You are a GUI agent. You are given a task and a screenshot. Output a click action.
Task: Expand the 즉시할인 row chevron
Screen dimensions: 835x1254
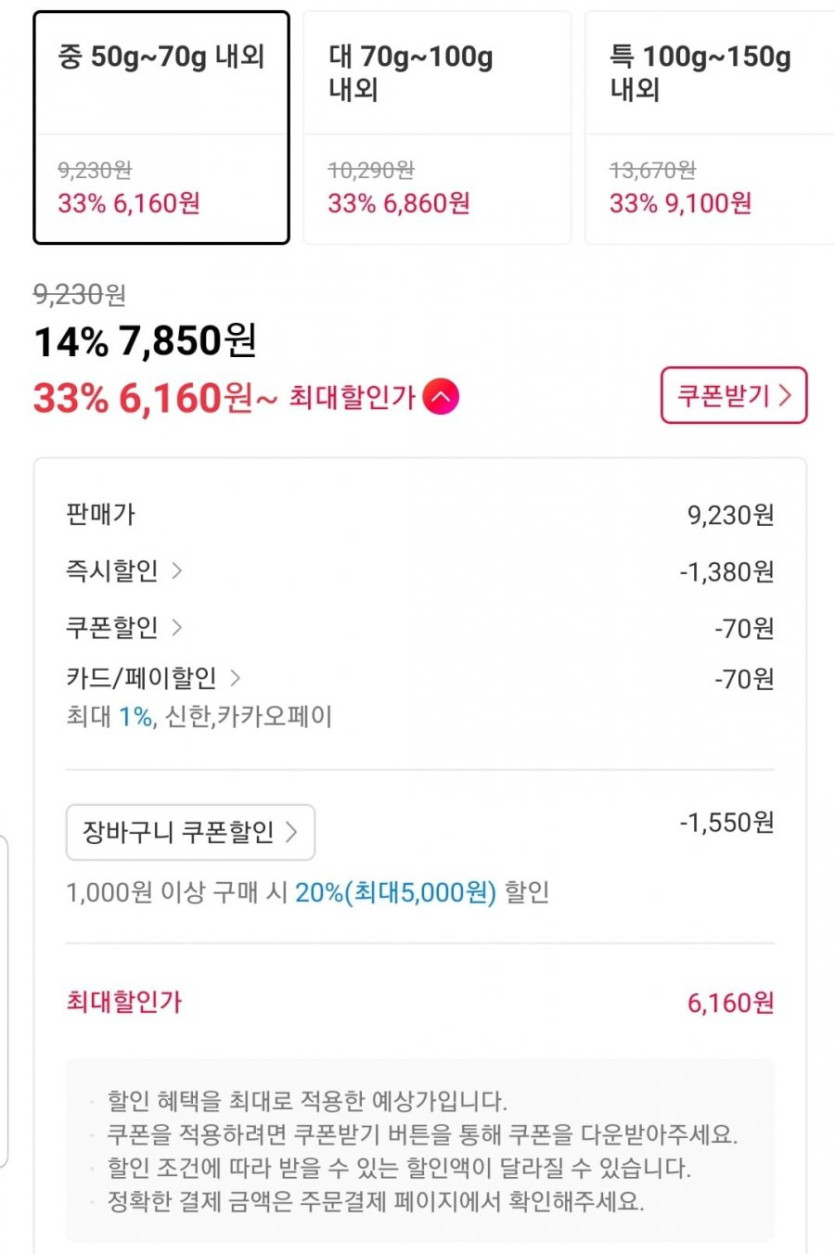(x=177, y=571)
